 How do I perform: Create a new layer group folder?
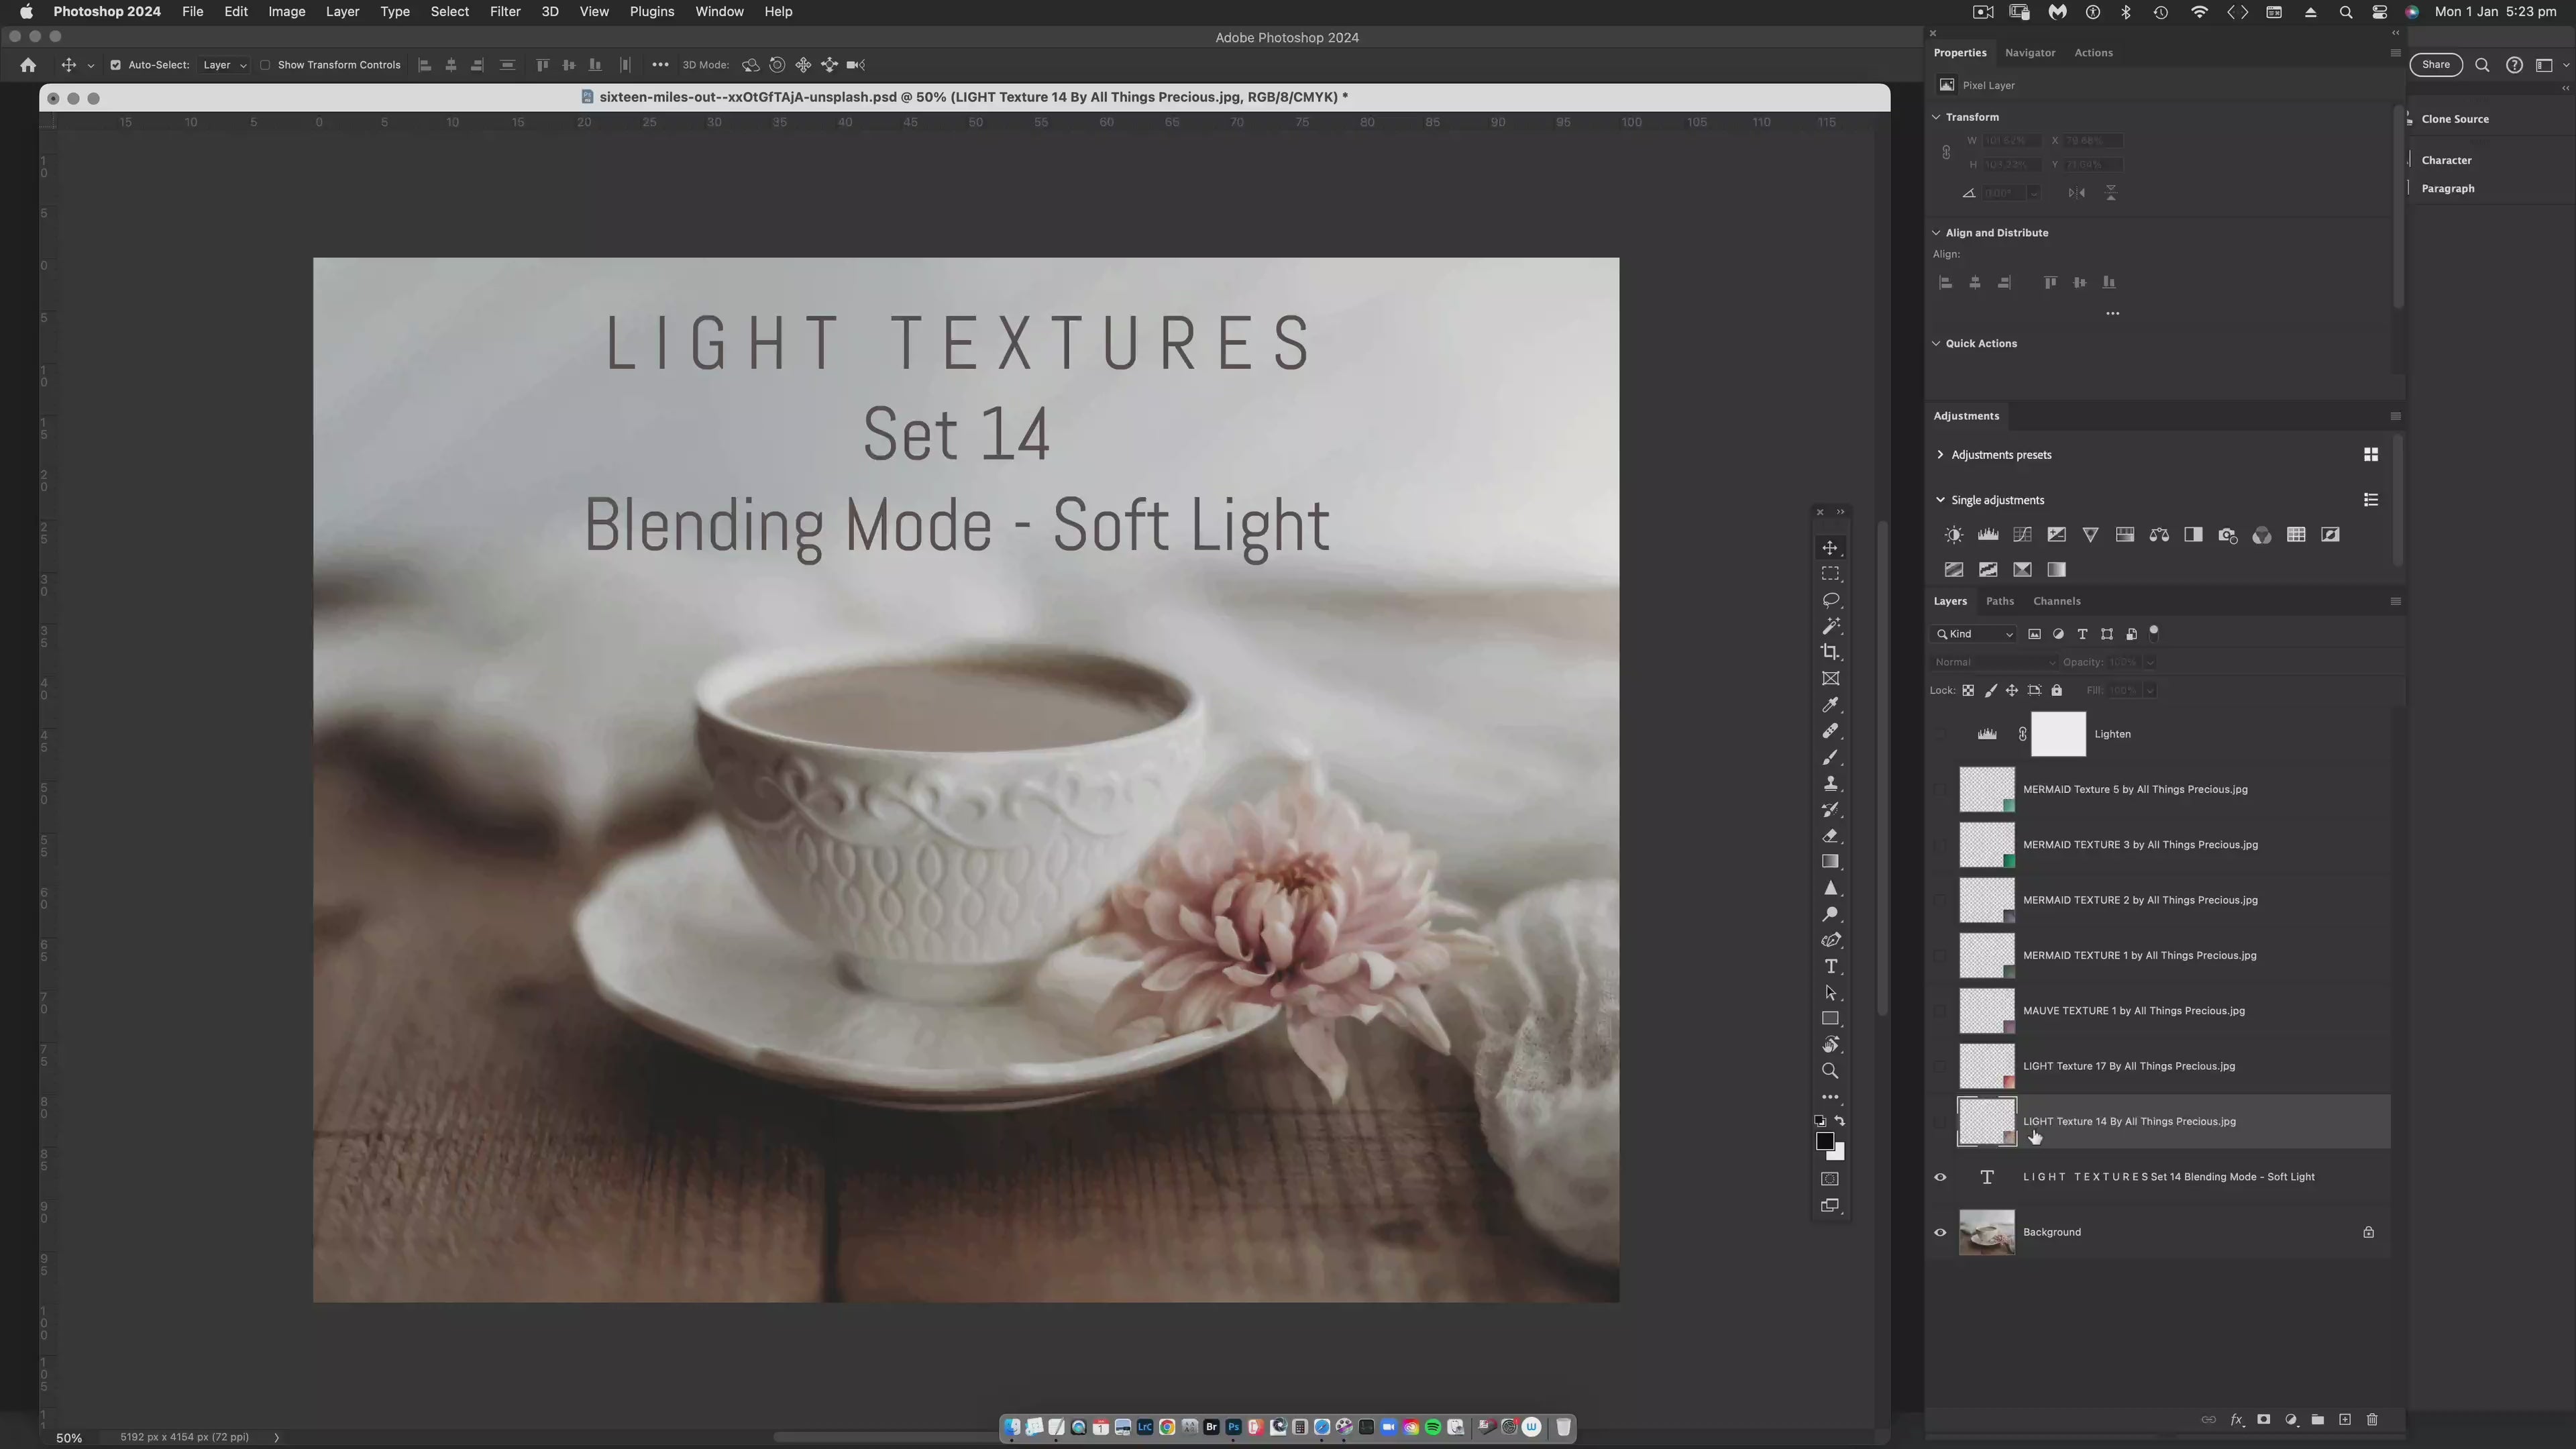[2317, 1420]
